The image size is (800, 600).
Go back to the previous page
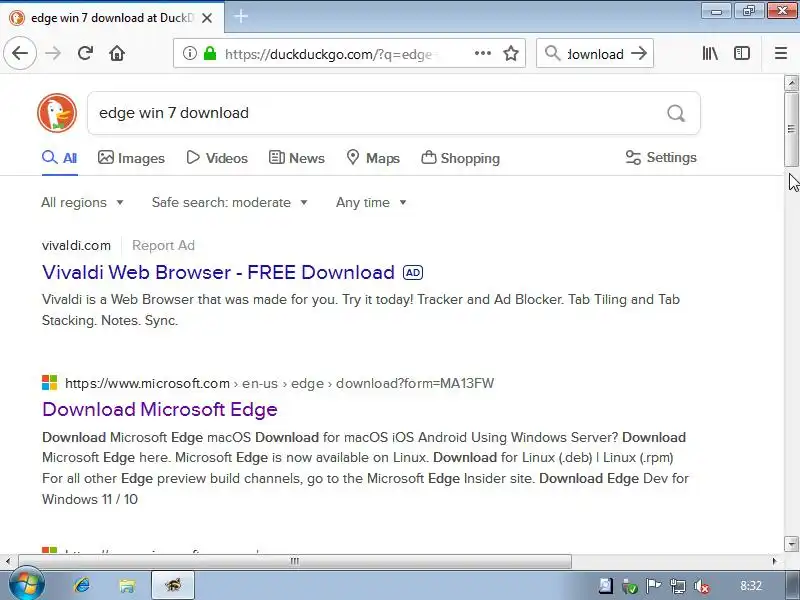click(20, 53)
